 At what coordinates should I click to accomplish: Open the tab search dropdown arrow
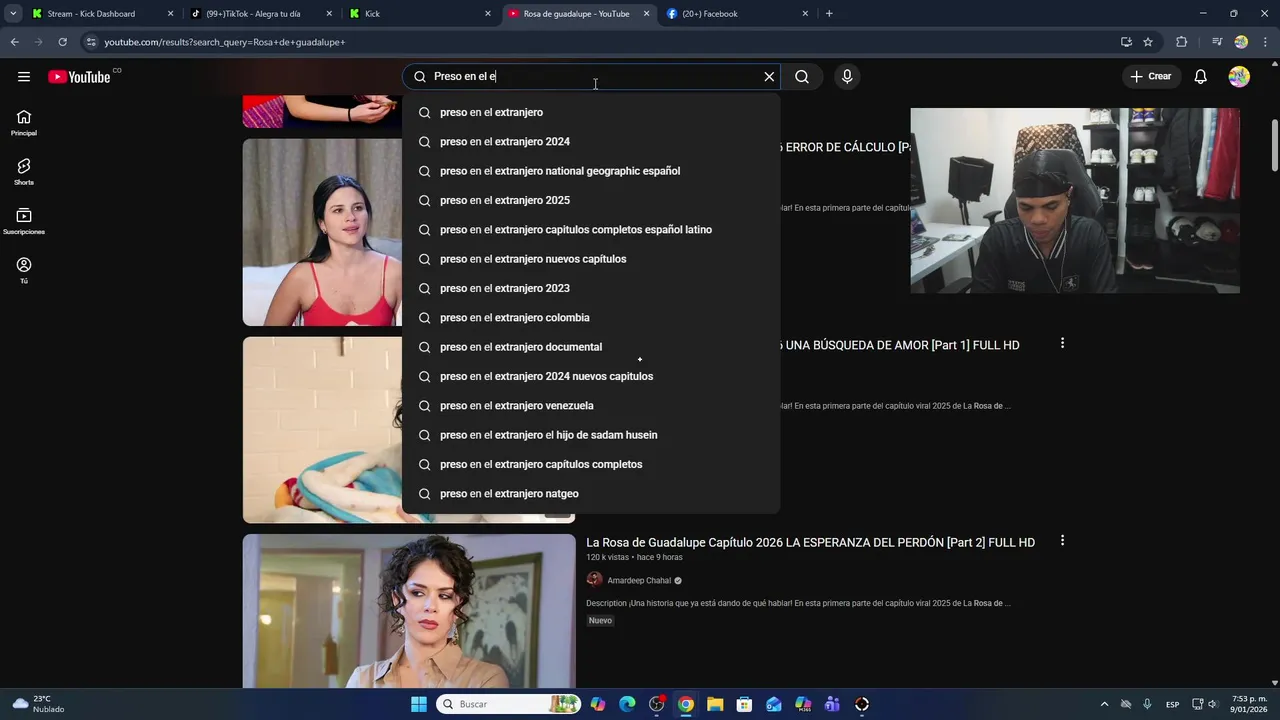(x=13, y=14)
